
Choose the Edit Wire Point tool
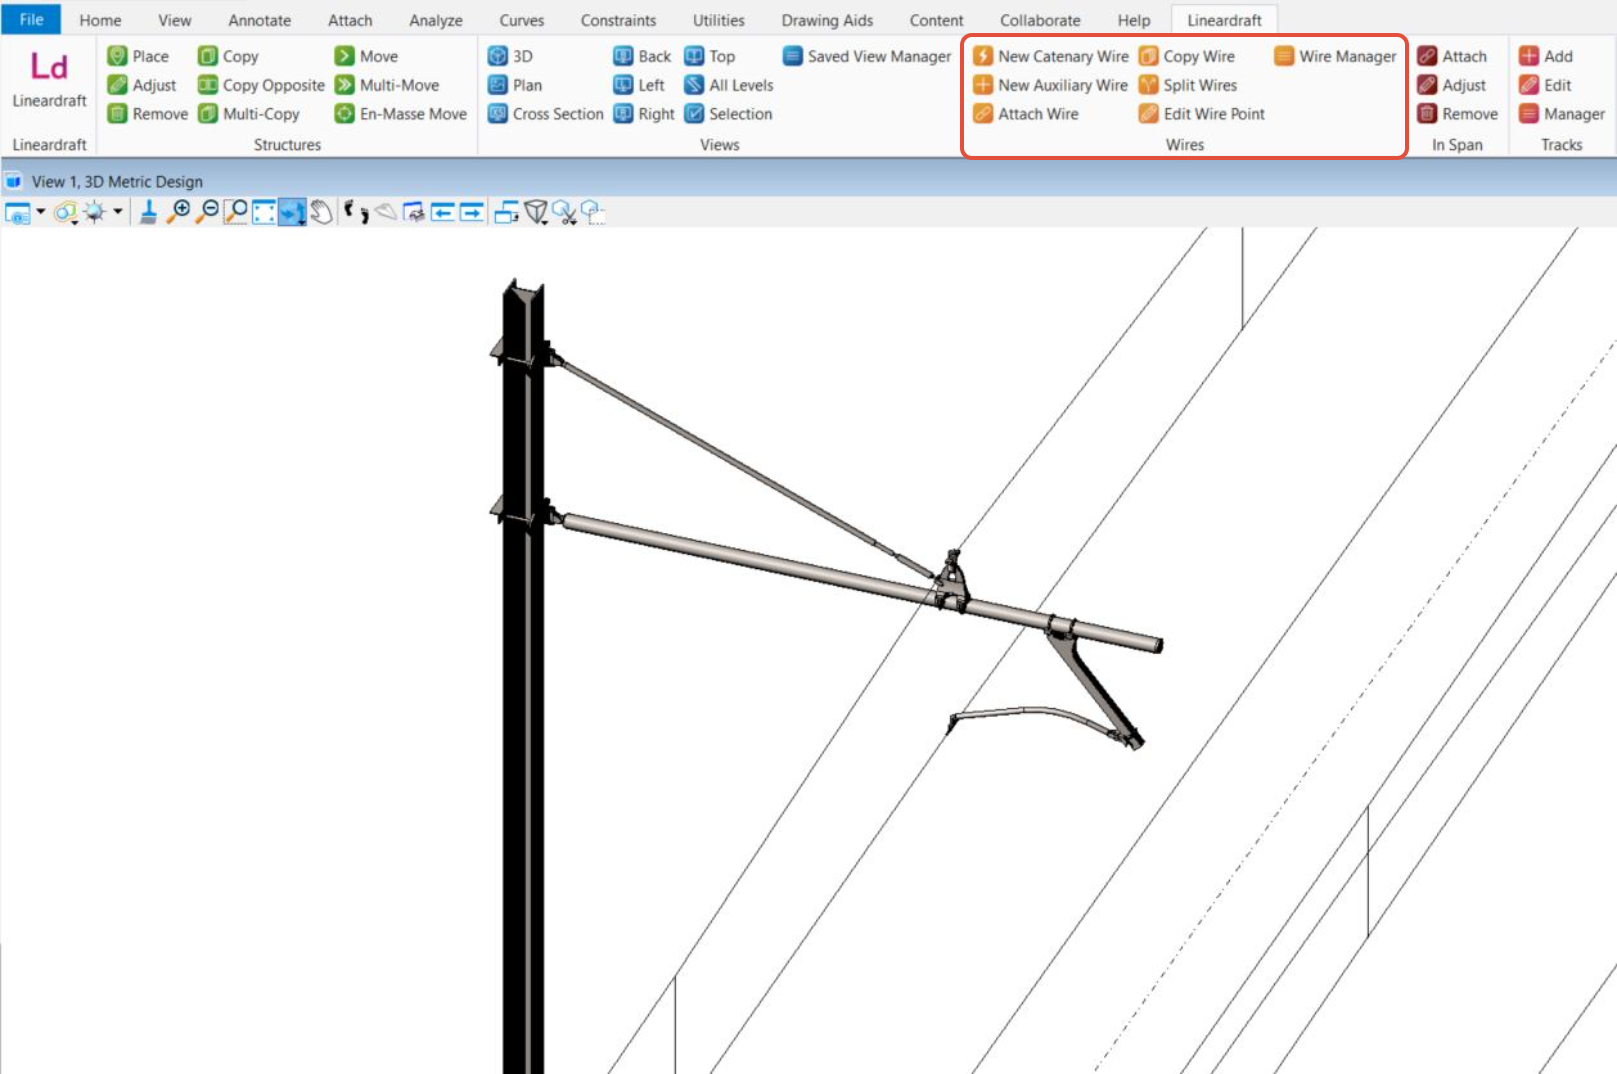pyautogui.click(x=1202, y=114)
